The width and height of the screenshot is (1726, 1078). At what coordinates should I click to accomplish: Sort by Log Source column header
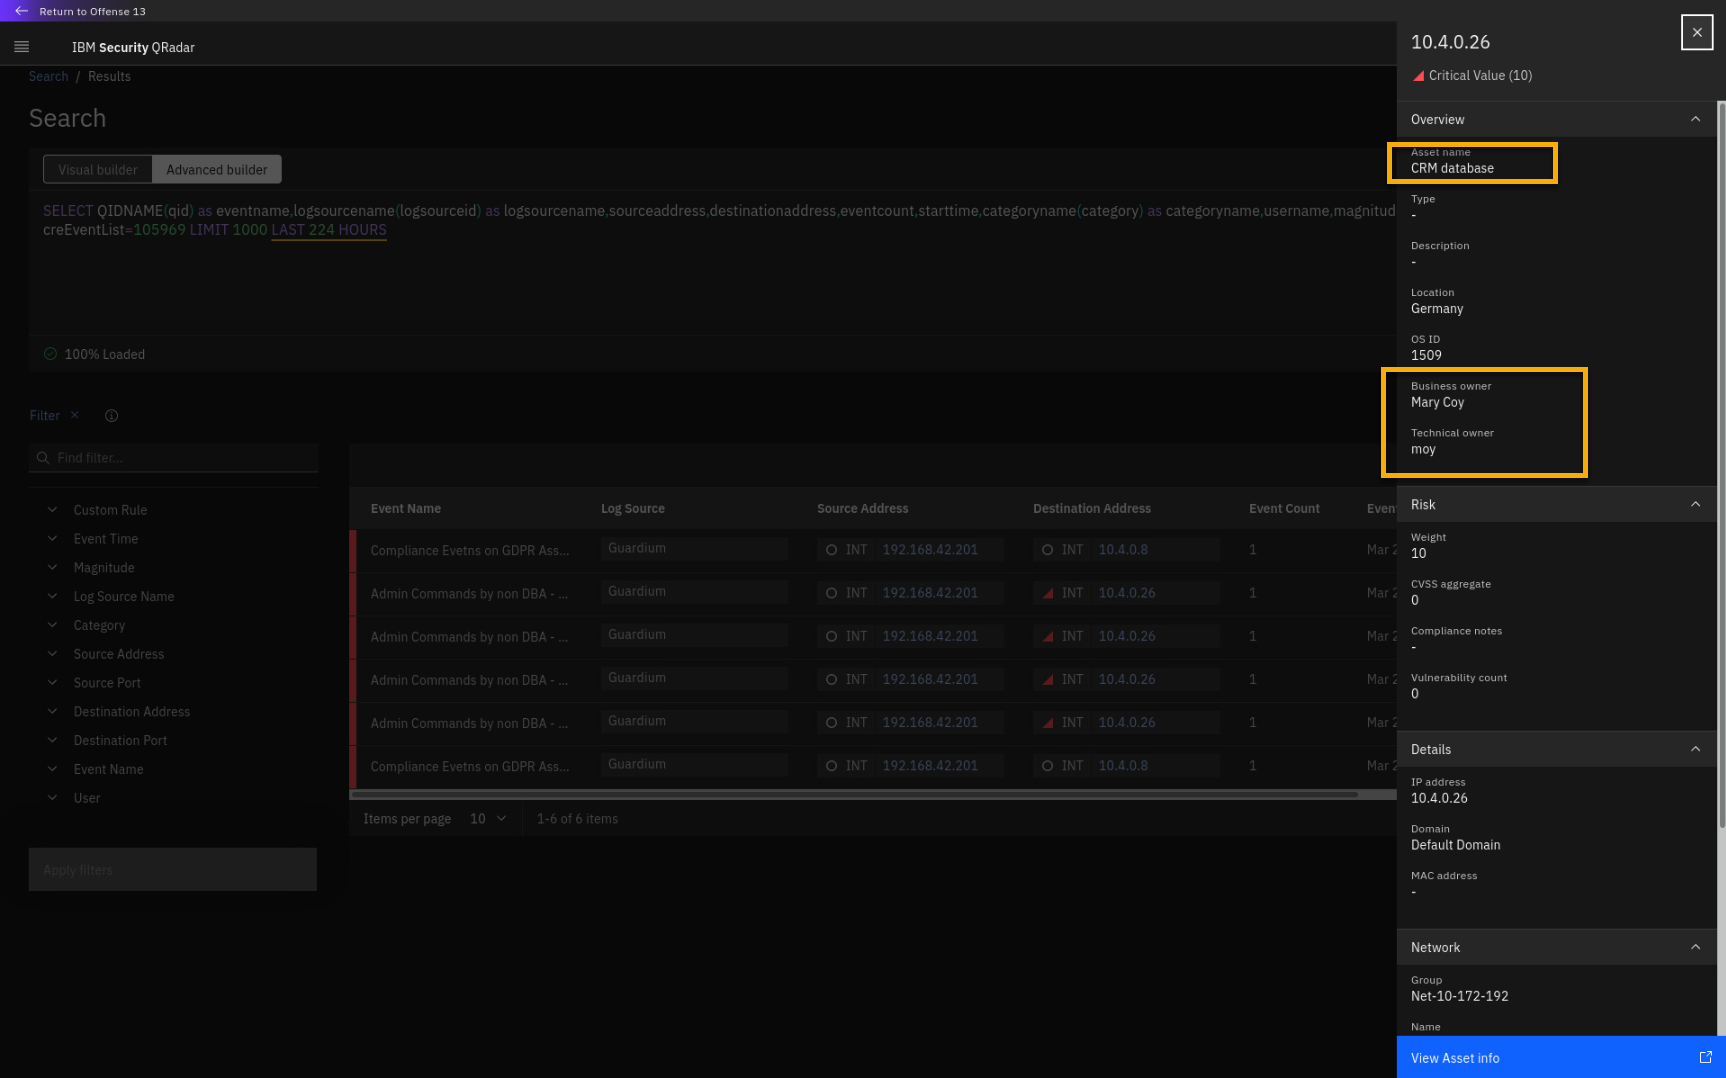(633, 509)
